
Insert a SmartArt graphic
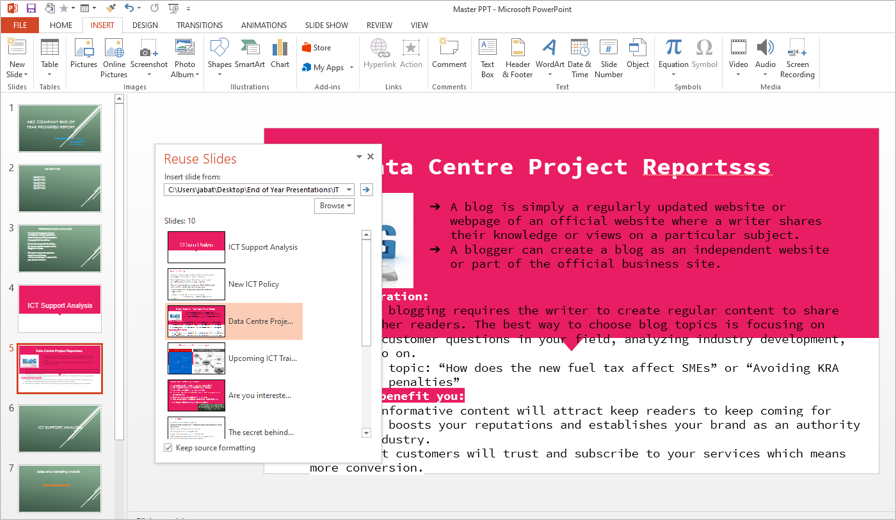coord(250,53)
